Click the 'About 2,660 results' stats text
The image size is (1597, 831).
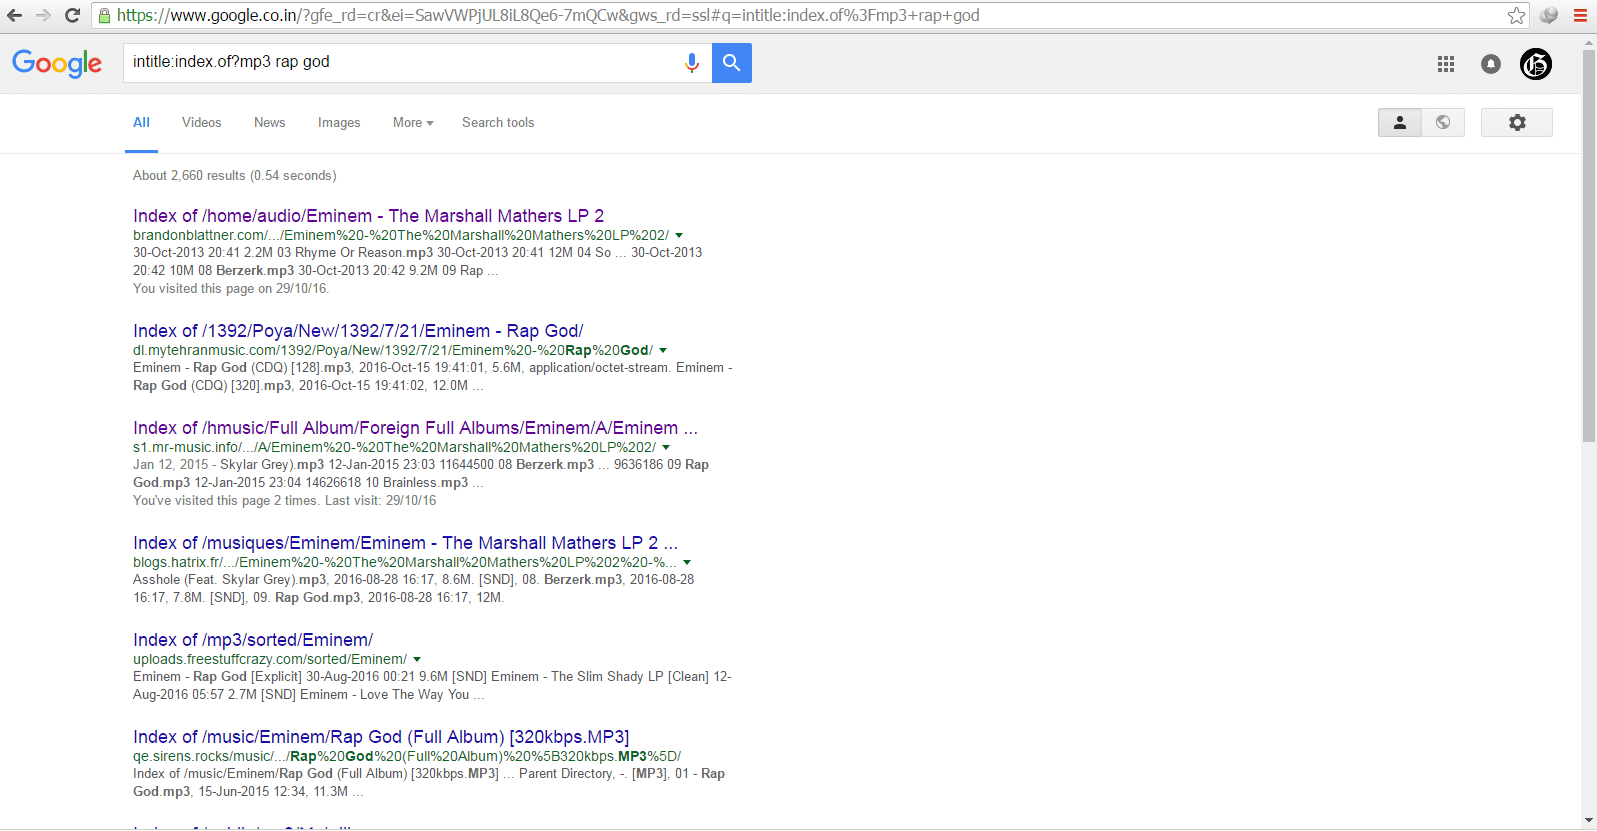tap(234, 175)
